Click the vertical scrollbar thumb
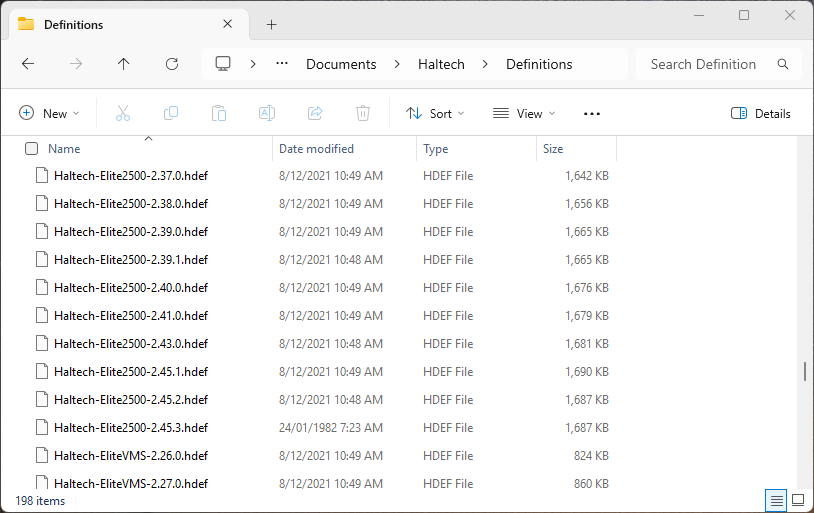This screenshot has height=513, width=814. pyautogui.click(x=805, y=371)
